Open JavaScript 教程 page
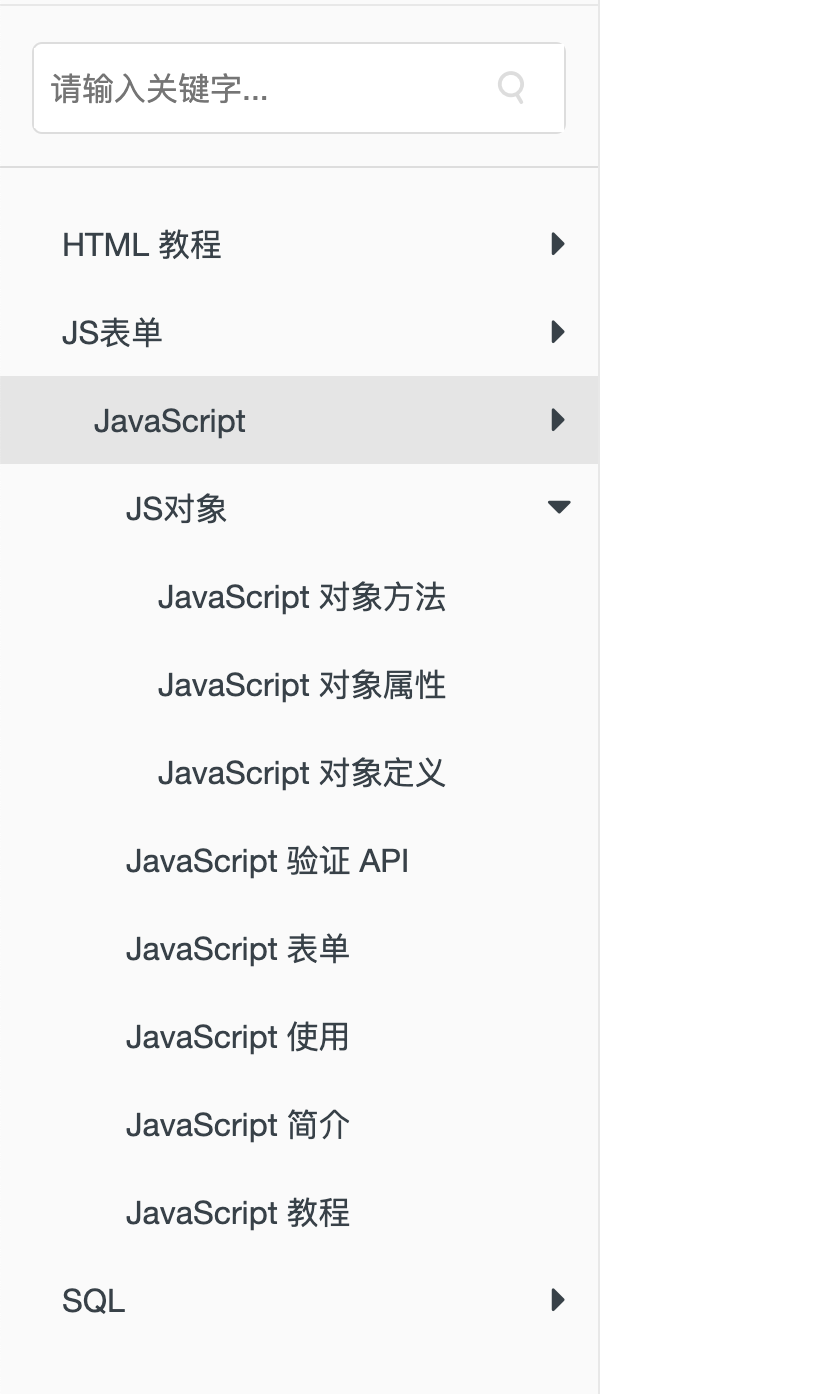 click(x=238, y=1213)
